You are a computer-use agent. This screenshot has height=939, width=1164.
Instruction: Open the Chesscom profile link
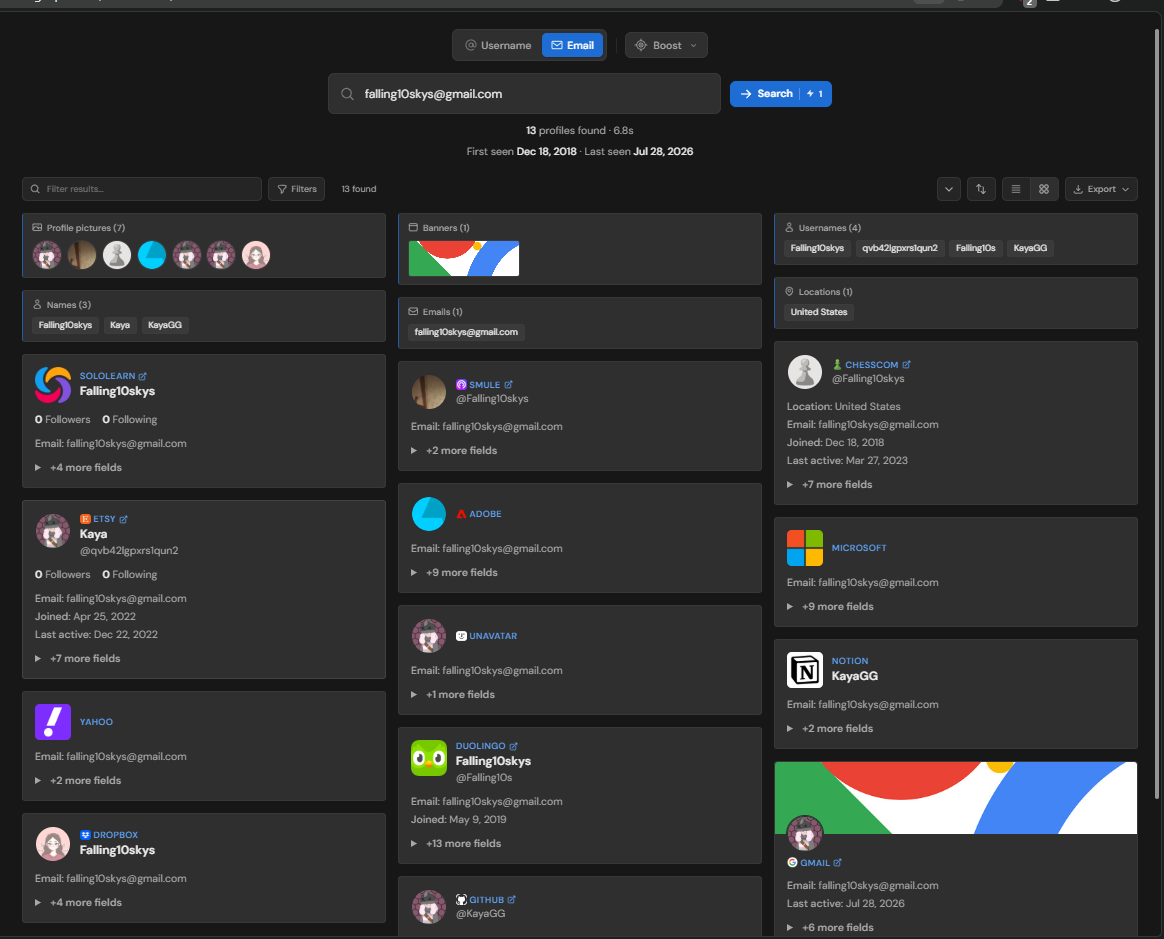871,364
